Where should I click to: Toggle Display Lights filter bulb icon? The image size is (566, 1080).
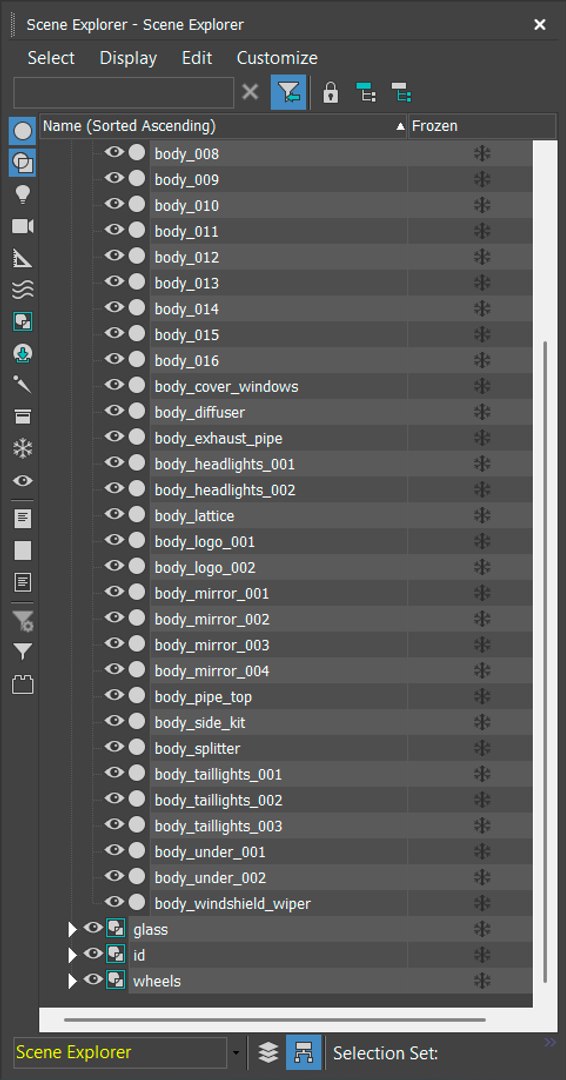point(23,195)
